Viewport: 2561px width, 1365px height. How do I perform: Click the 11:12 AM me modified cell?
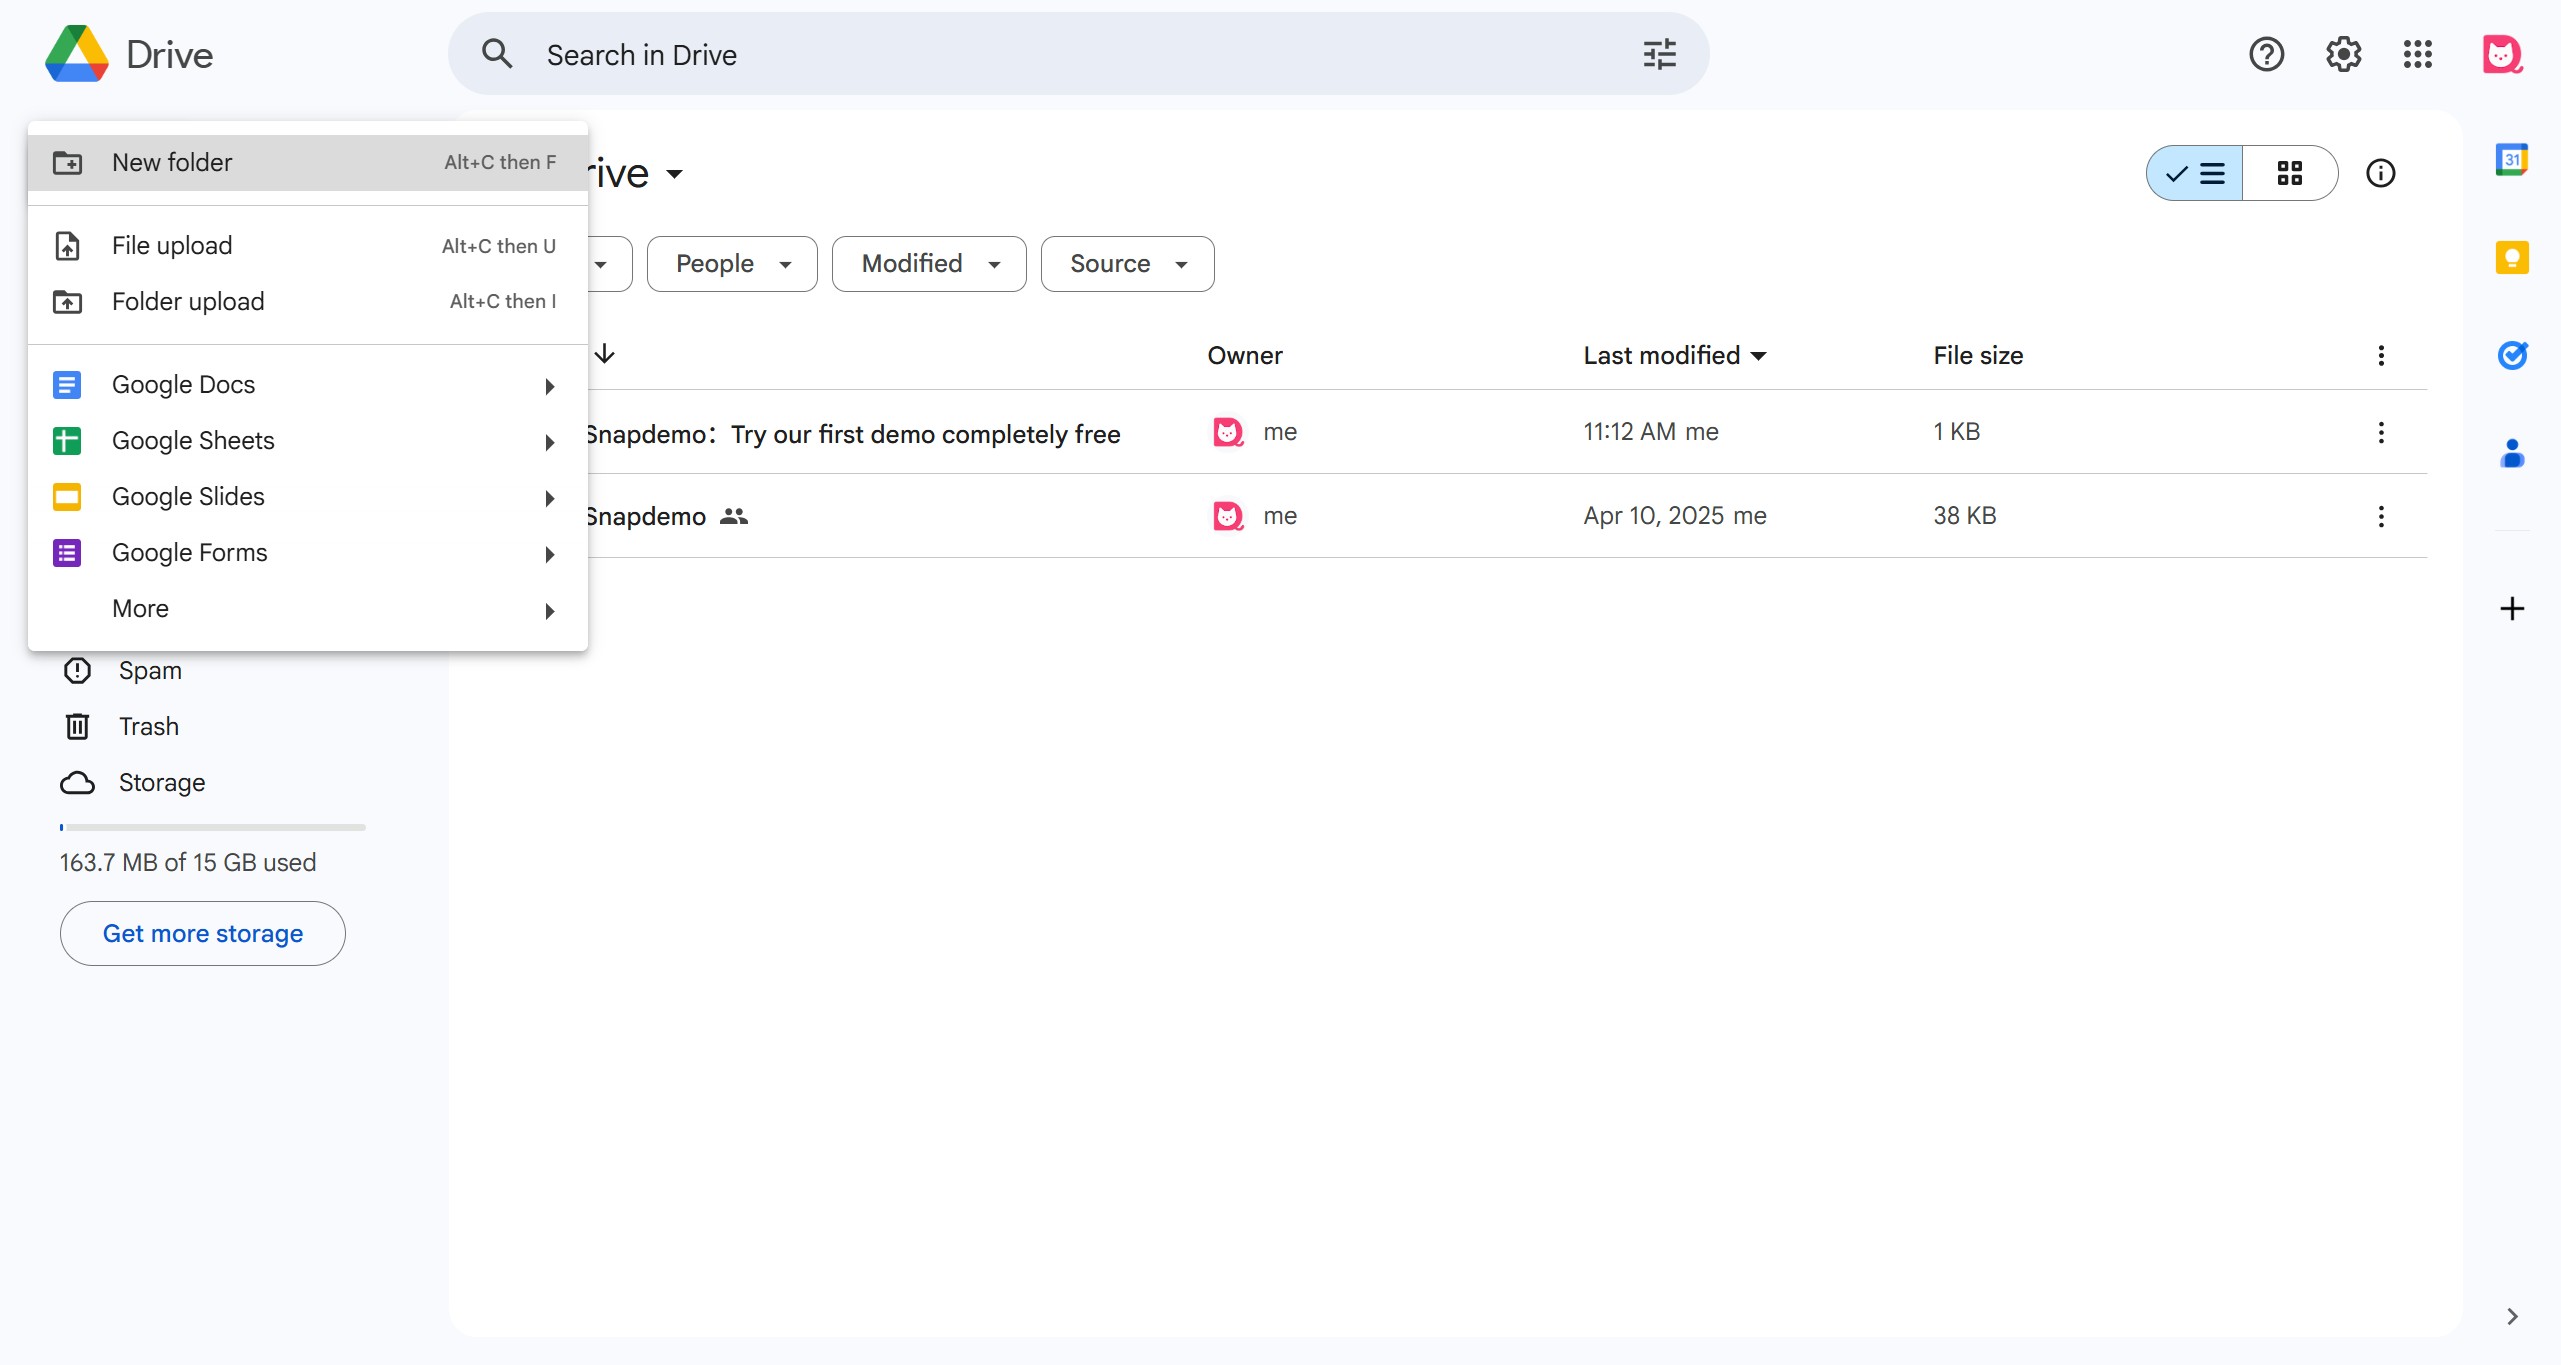(x=1650, y=432)
